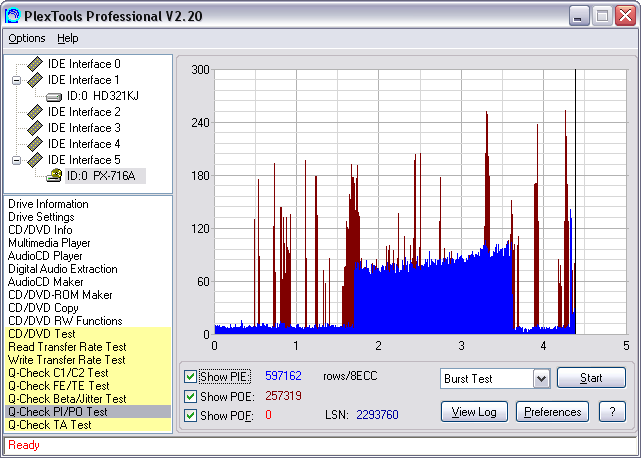Viewport: 641px width, 458px height.
Task: Open CD/DVD Info
Action: 40,230
